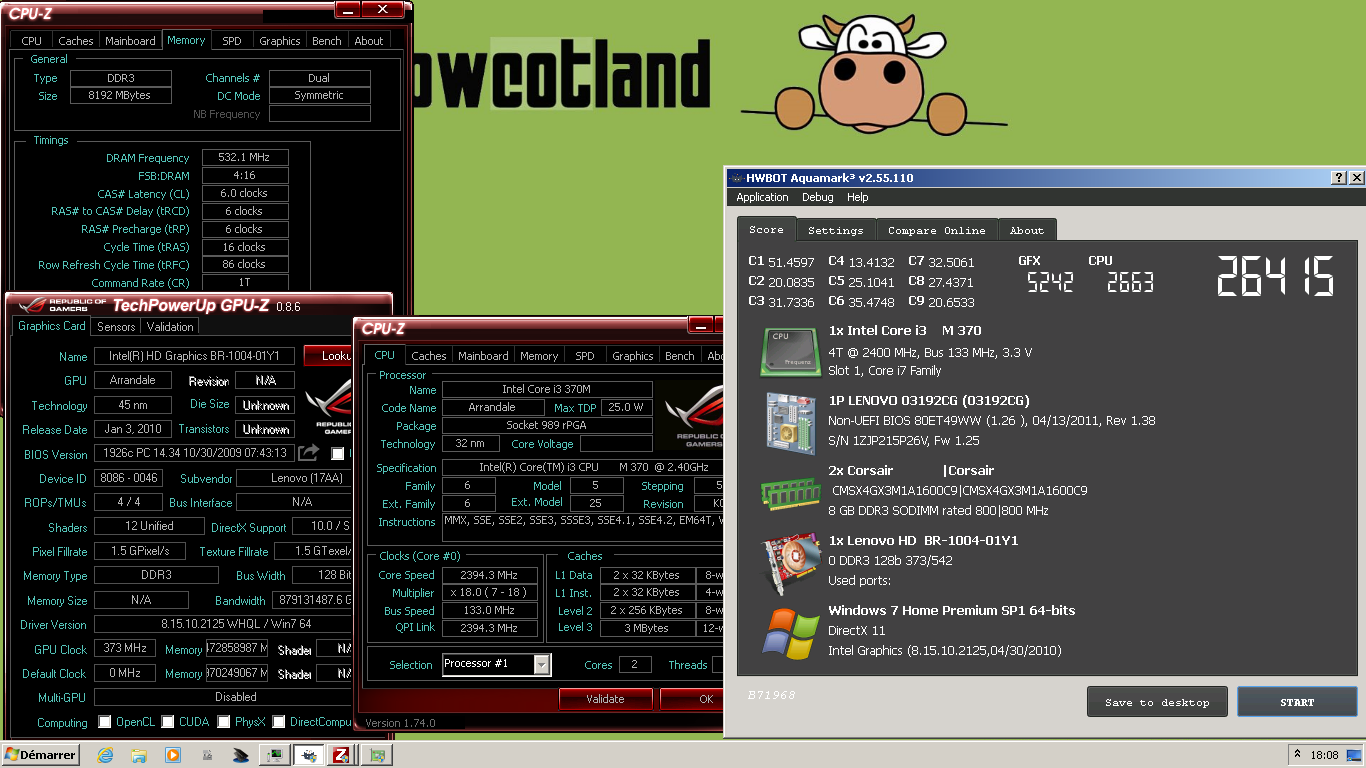Click the 18:08 system clock

[x=1325, y=756]
